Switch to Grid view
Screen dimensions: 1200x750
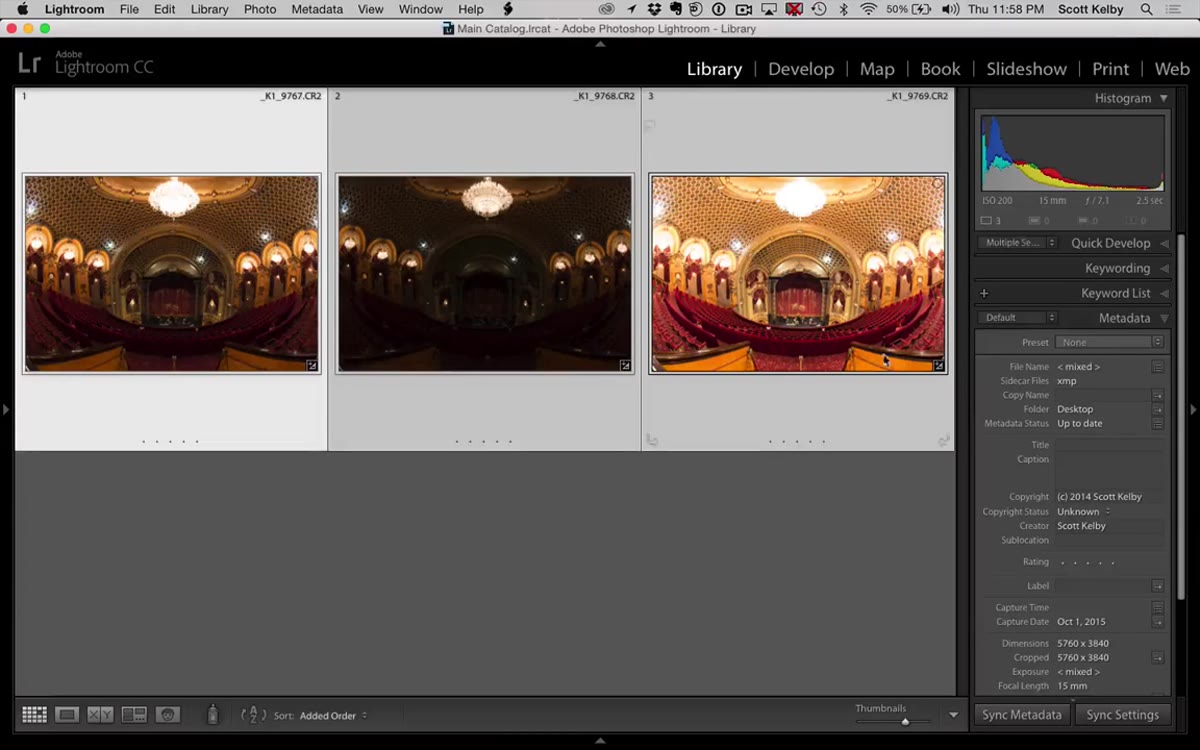(35, 714)
